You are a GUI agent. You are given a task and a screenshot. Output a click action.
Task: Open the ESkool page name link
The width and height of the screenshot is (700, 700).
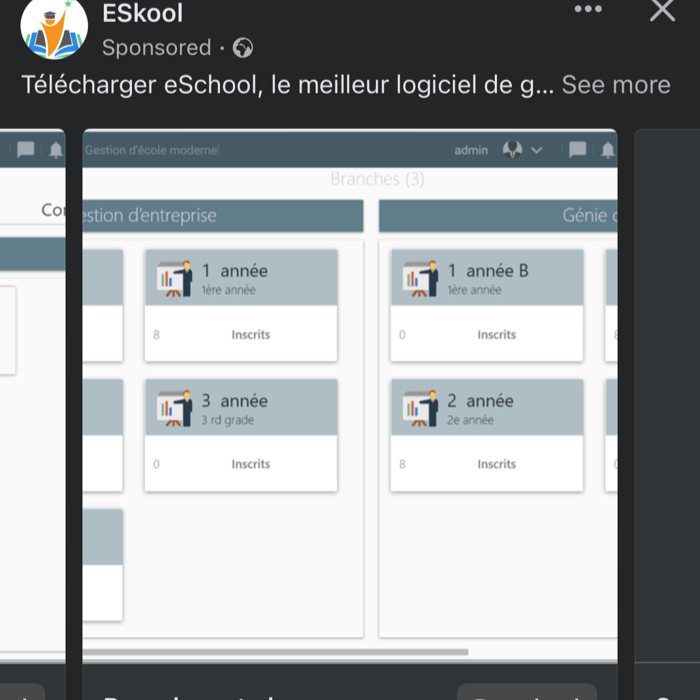(142, 13)
